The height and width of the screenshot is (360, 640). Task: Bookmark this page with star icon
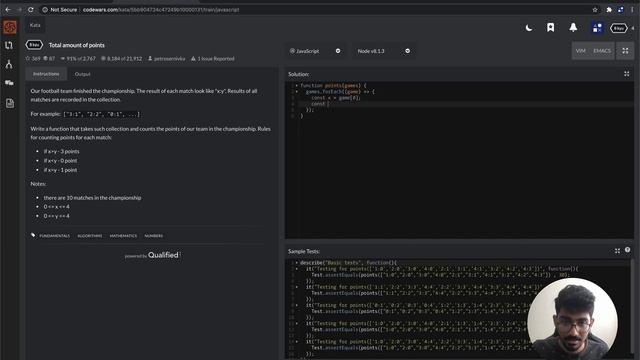[595, 9]
